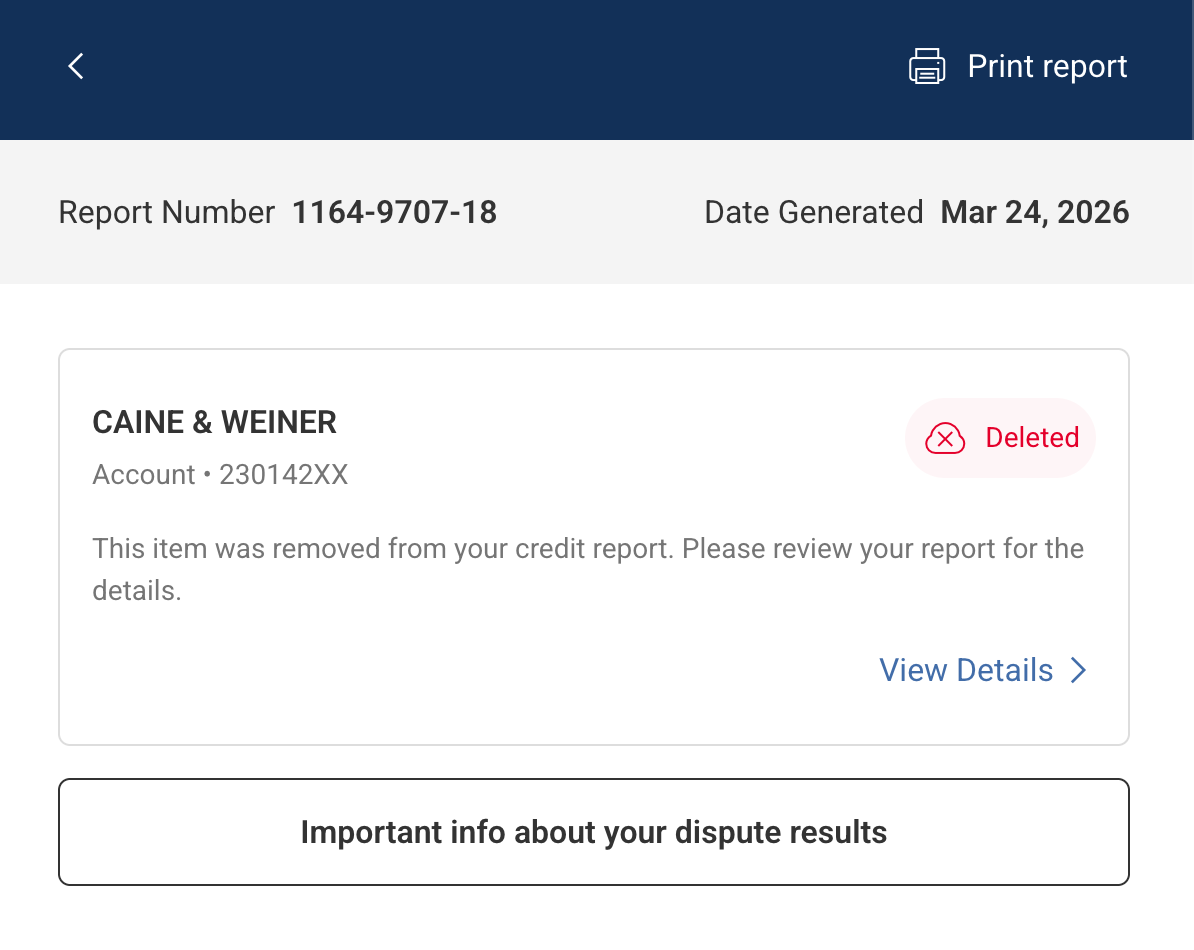The width and height of the screenshot is (1194, 950).
Task: Click the Report Number 1164-9707-18 value
Action: point(394,212)
